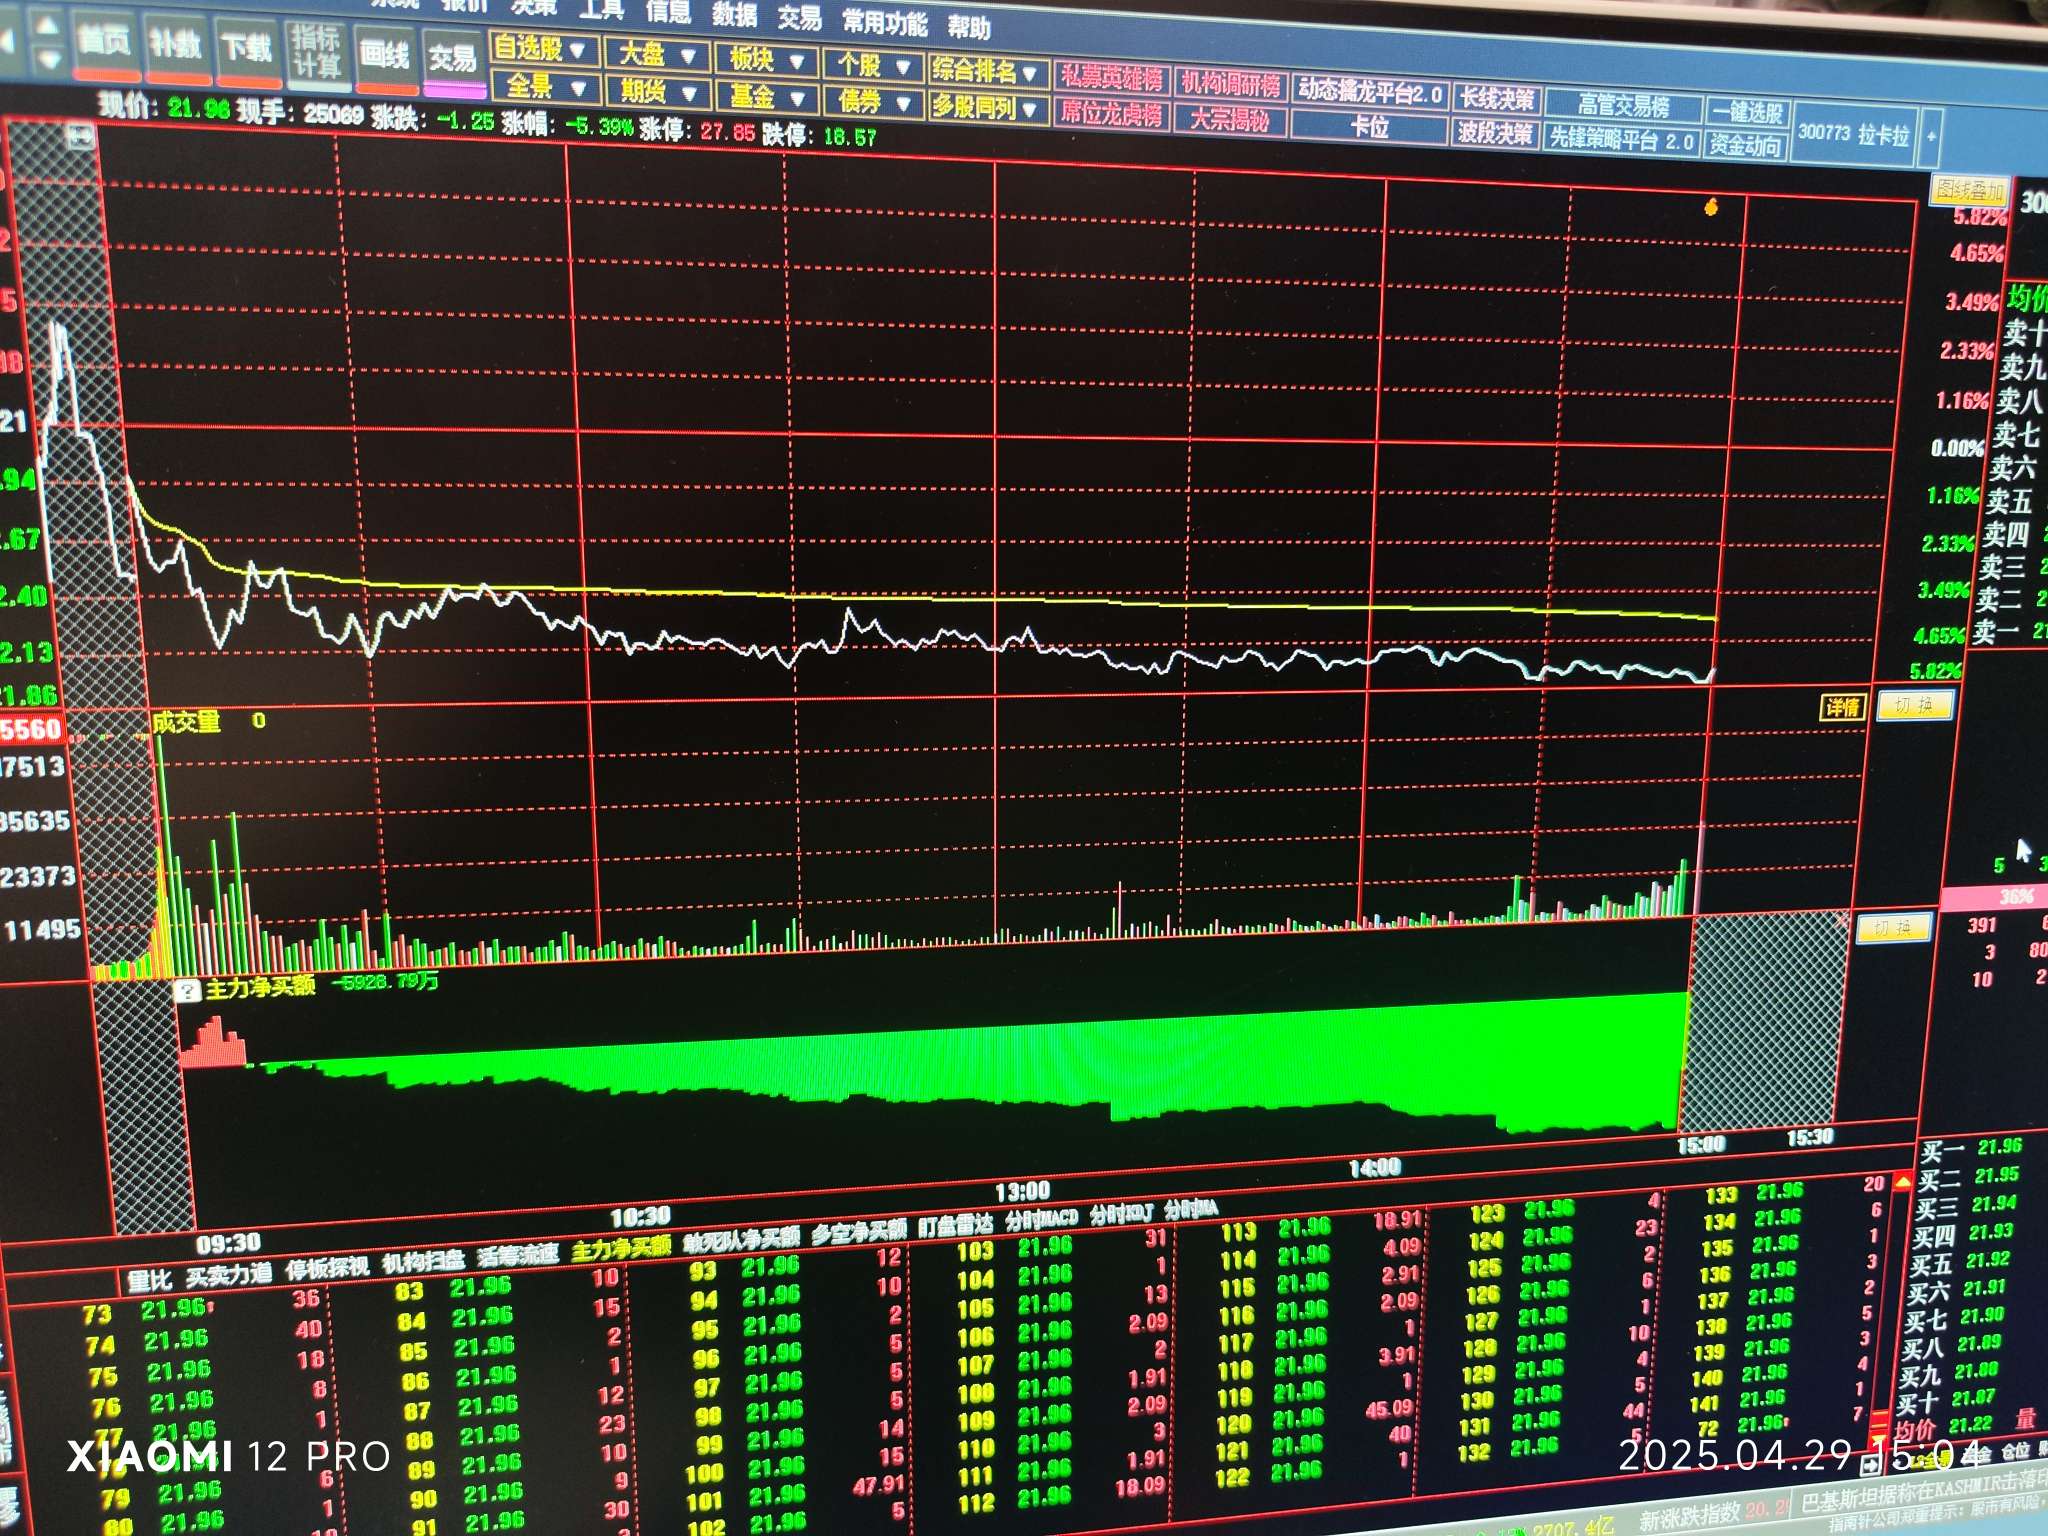The image size is (2048, 1536).
Task: Open the 信息 menu
Action: point(668,12)
